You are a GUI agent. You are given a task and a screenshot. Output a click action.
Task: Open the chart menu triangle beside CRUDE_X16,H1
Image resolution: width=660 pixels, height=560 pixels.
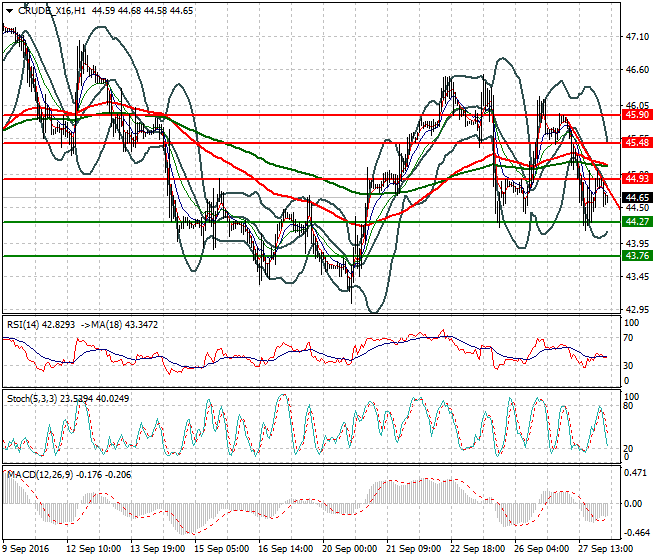pyautogui.click(x=9, y=11)
